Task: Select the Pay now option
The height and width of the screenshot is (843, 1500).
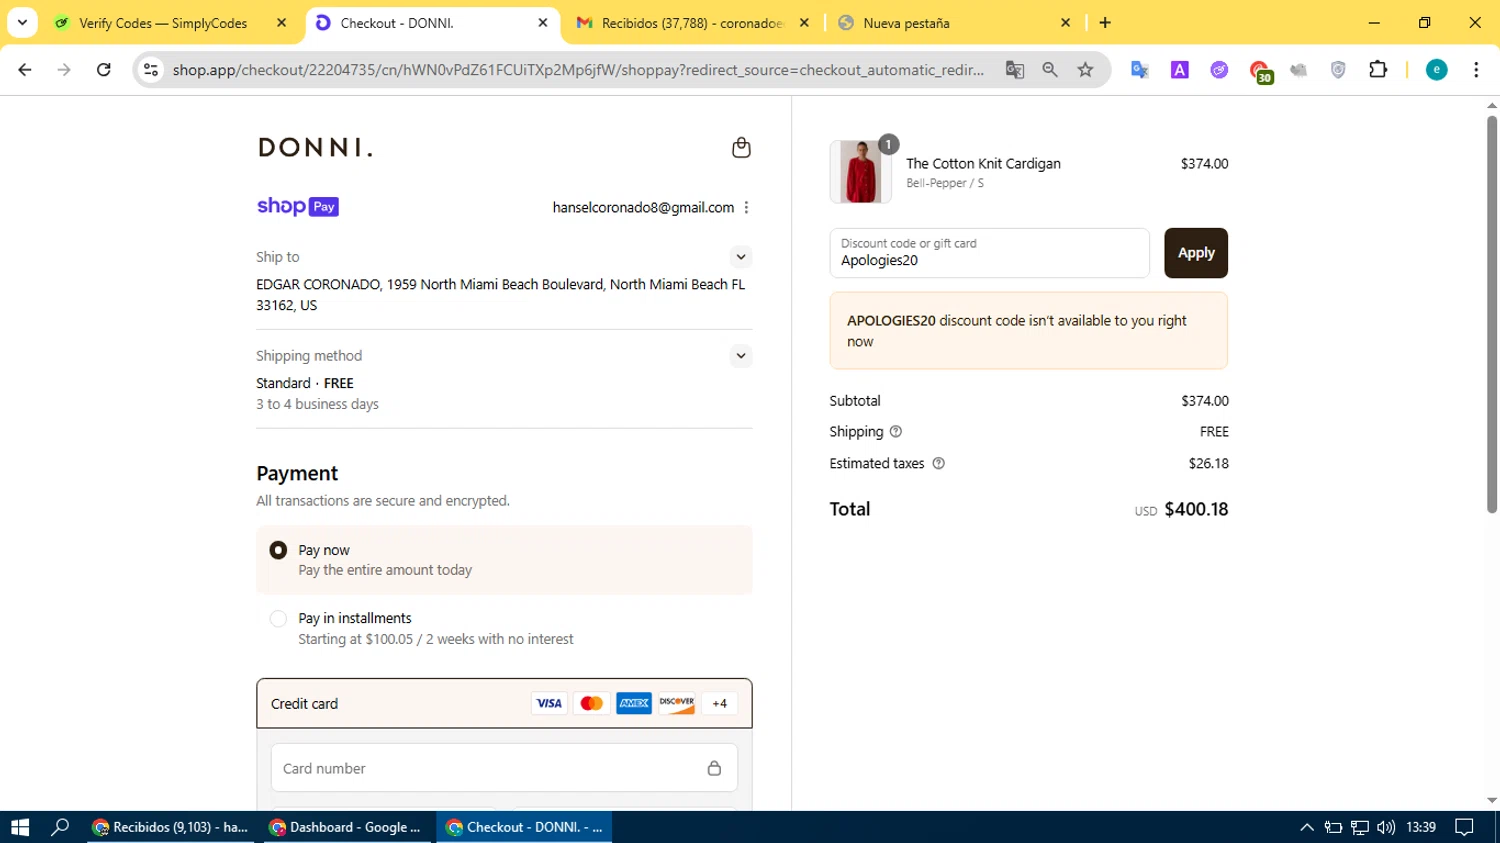Action: [278, 551]
